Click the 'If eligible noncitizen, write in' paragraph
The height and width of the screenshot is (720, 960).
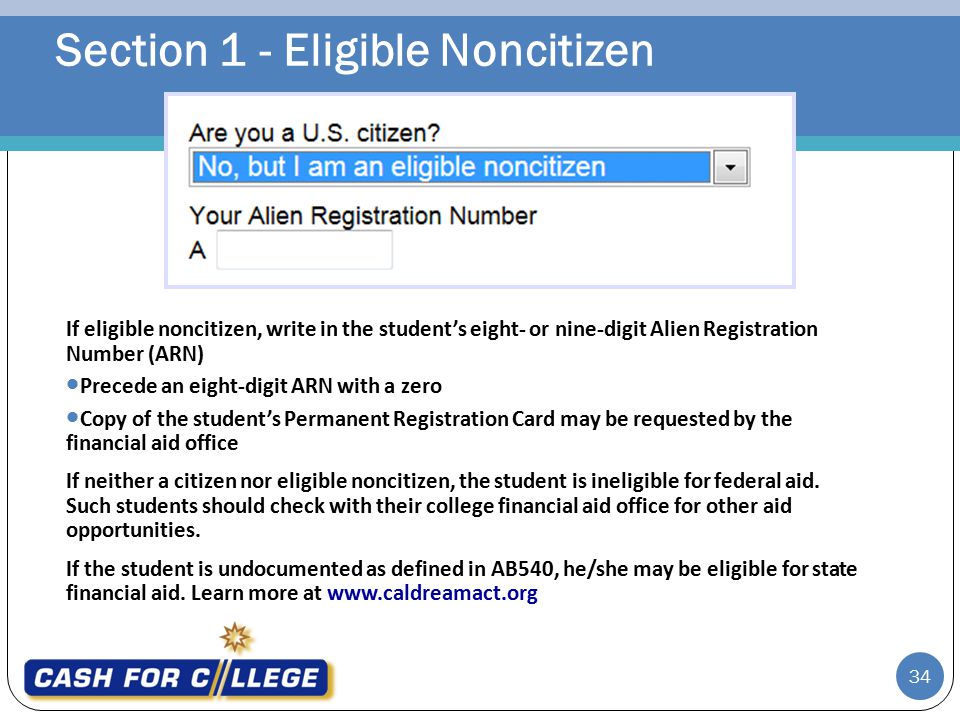click(x=441, y=341)
